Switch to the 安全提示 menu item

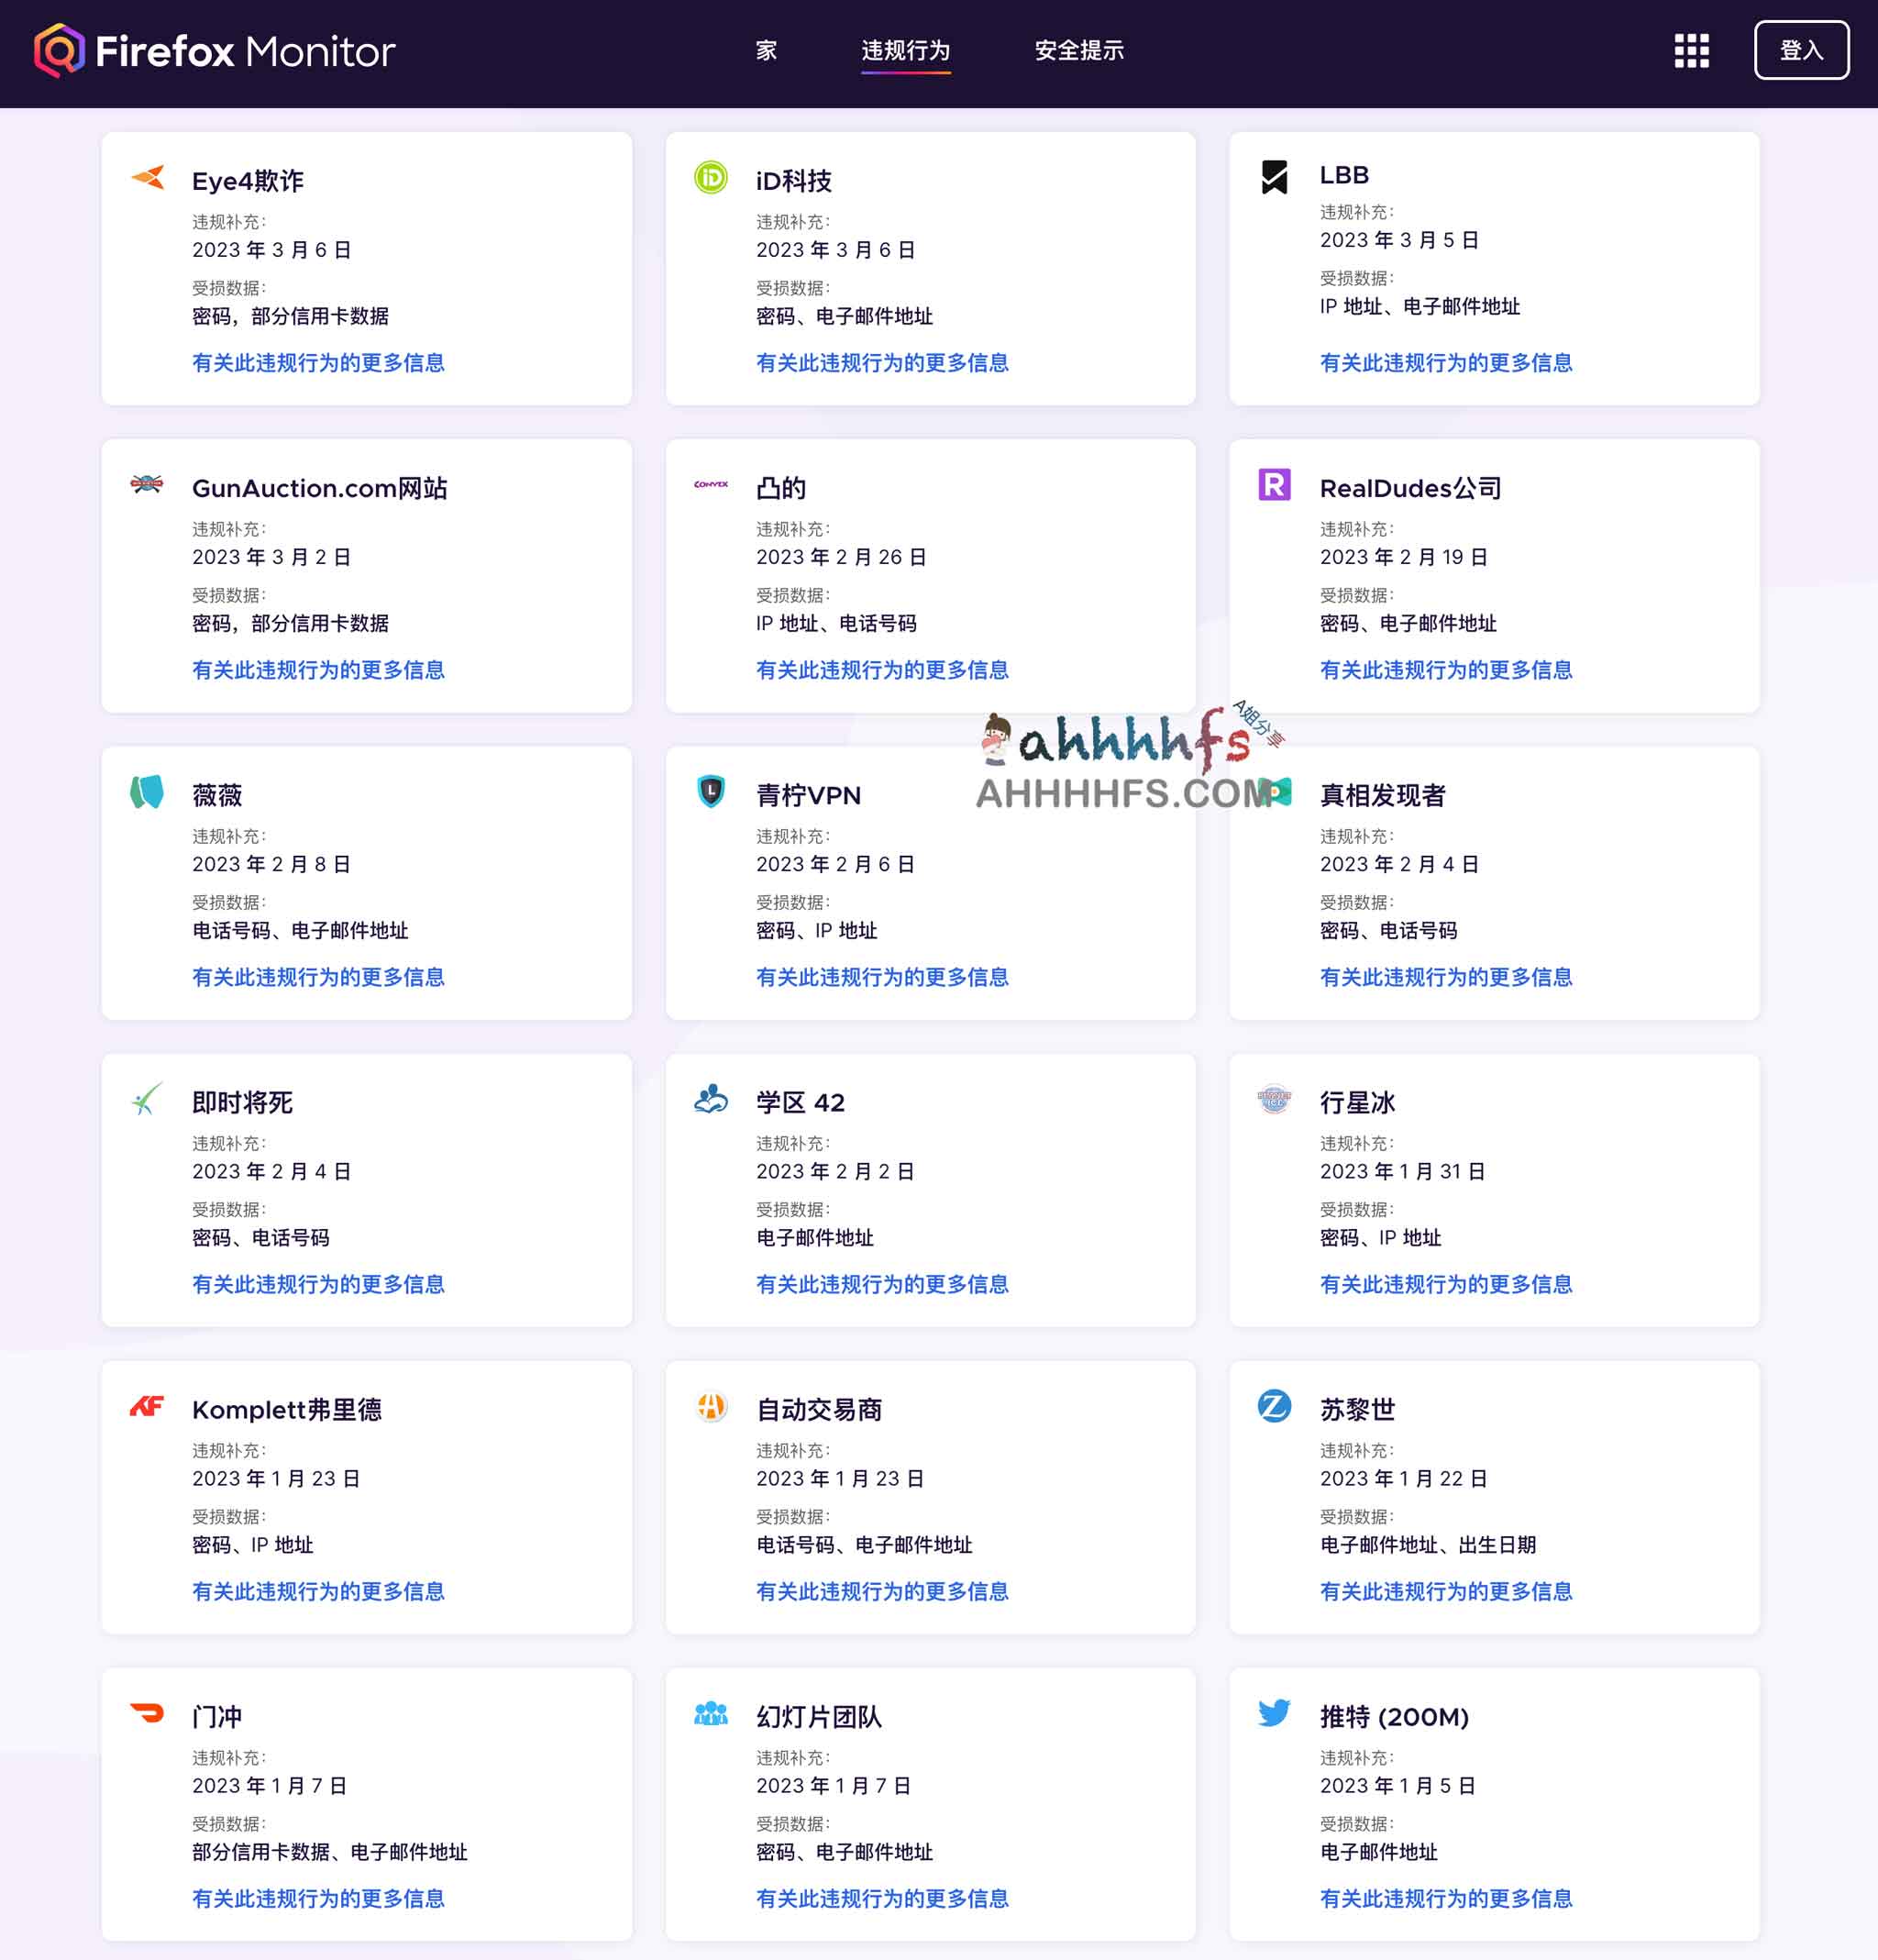click(1078, 50)
